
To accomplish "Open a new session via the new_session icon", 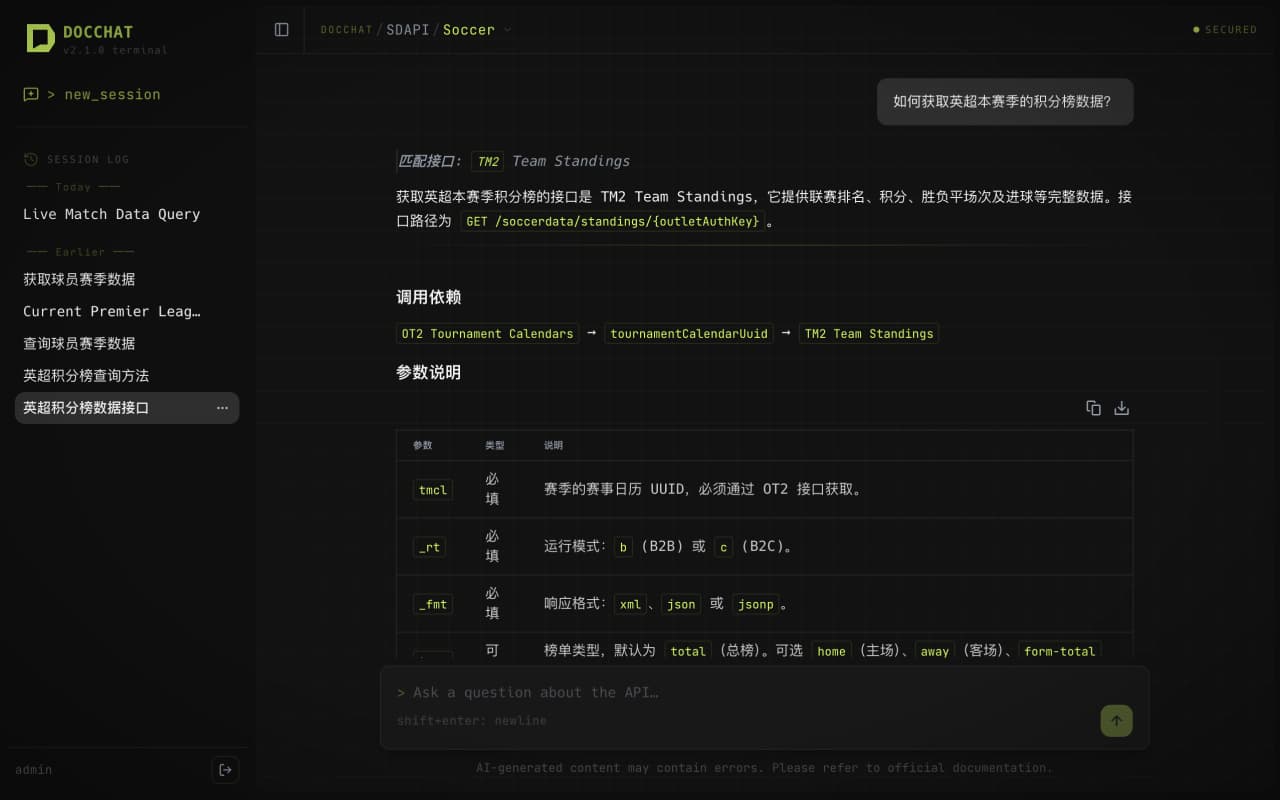I will [30, 94].
